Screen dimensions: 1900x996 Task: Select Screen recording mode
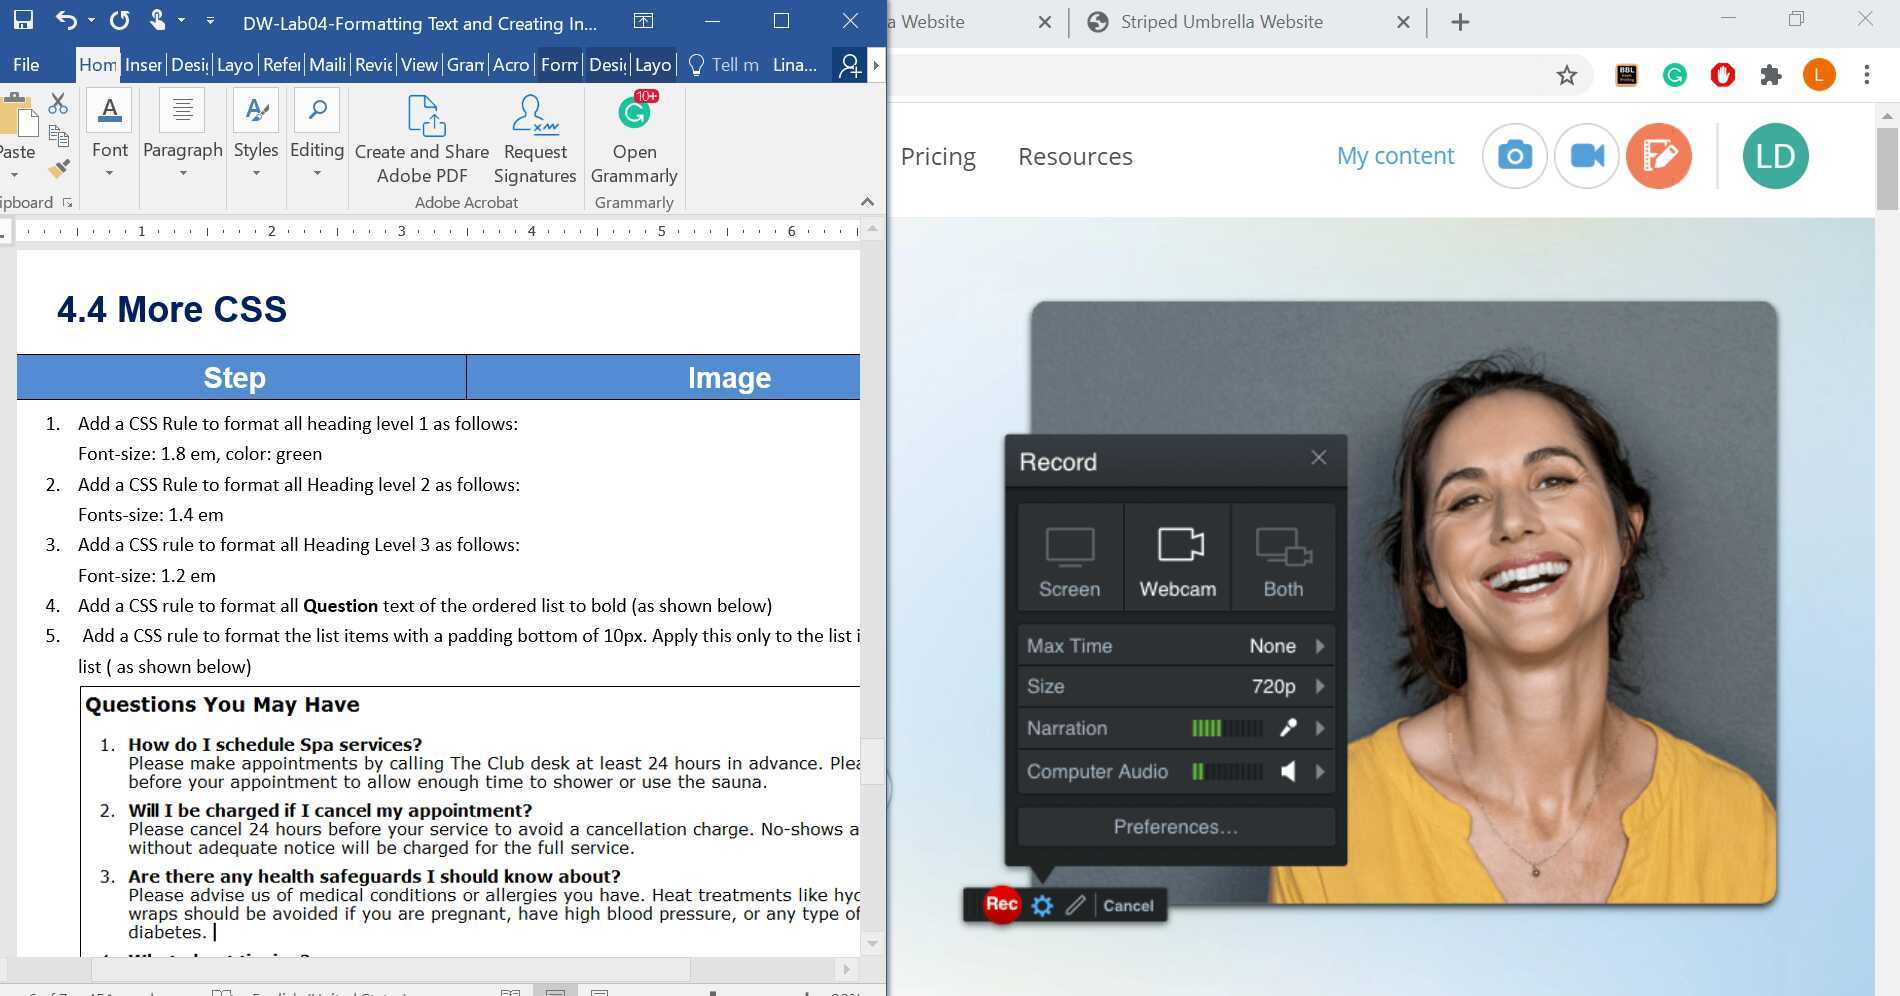(1069, 558)
